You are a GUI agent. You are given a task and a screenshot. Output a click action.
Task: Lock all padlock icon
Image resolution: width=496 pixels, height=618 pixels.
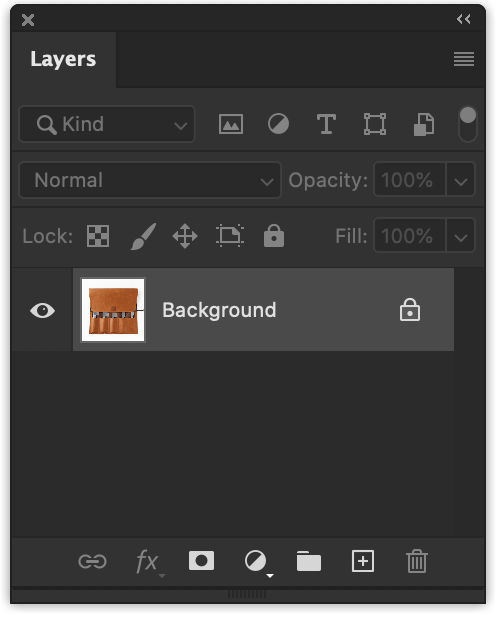pos(274,236)
